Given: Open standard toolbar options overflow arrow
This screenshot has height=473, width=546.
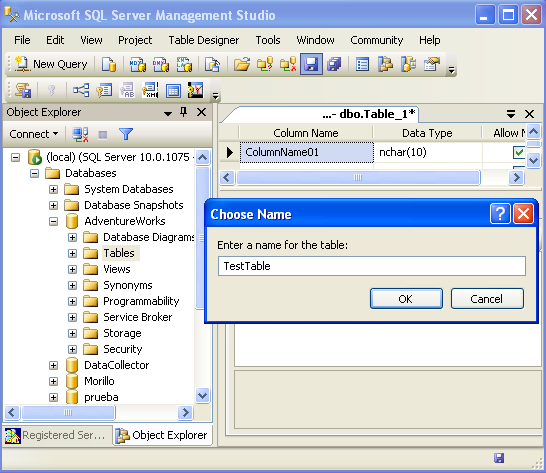Looking at the screenshot, I should (x=452, y=70).
